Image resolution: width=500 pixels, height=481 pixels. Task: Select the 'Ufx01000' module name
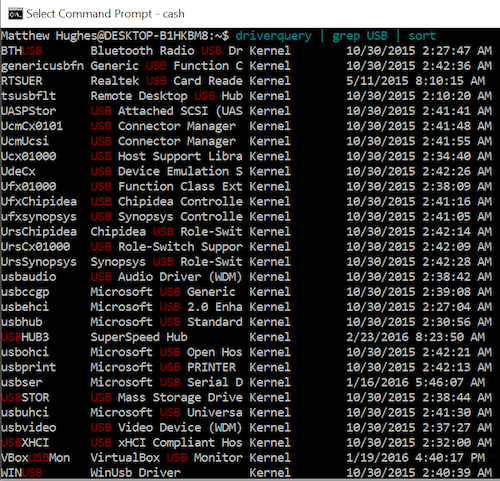pos(28,186)
